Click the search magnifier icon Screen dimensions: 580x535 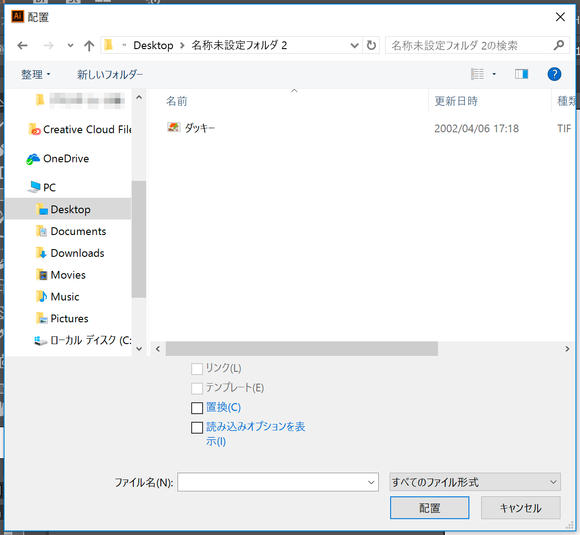[x=559, y=45]
